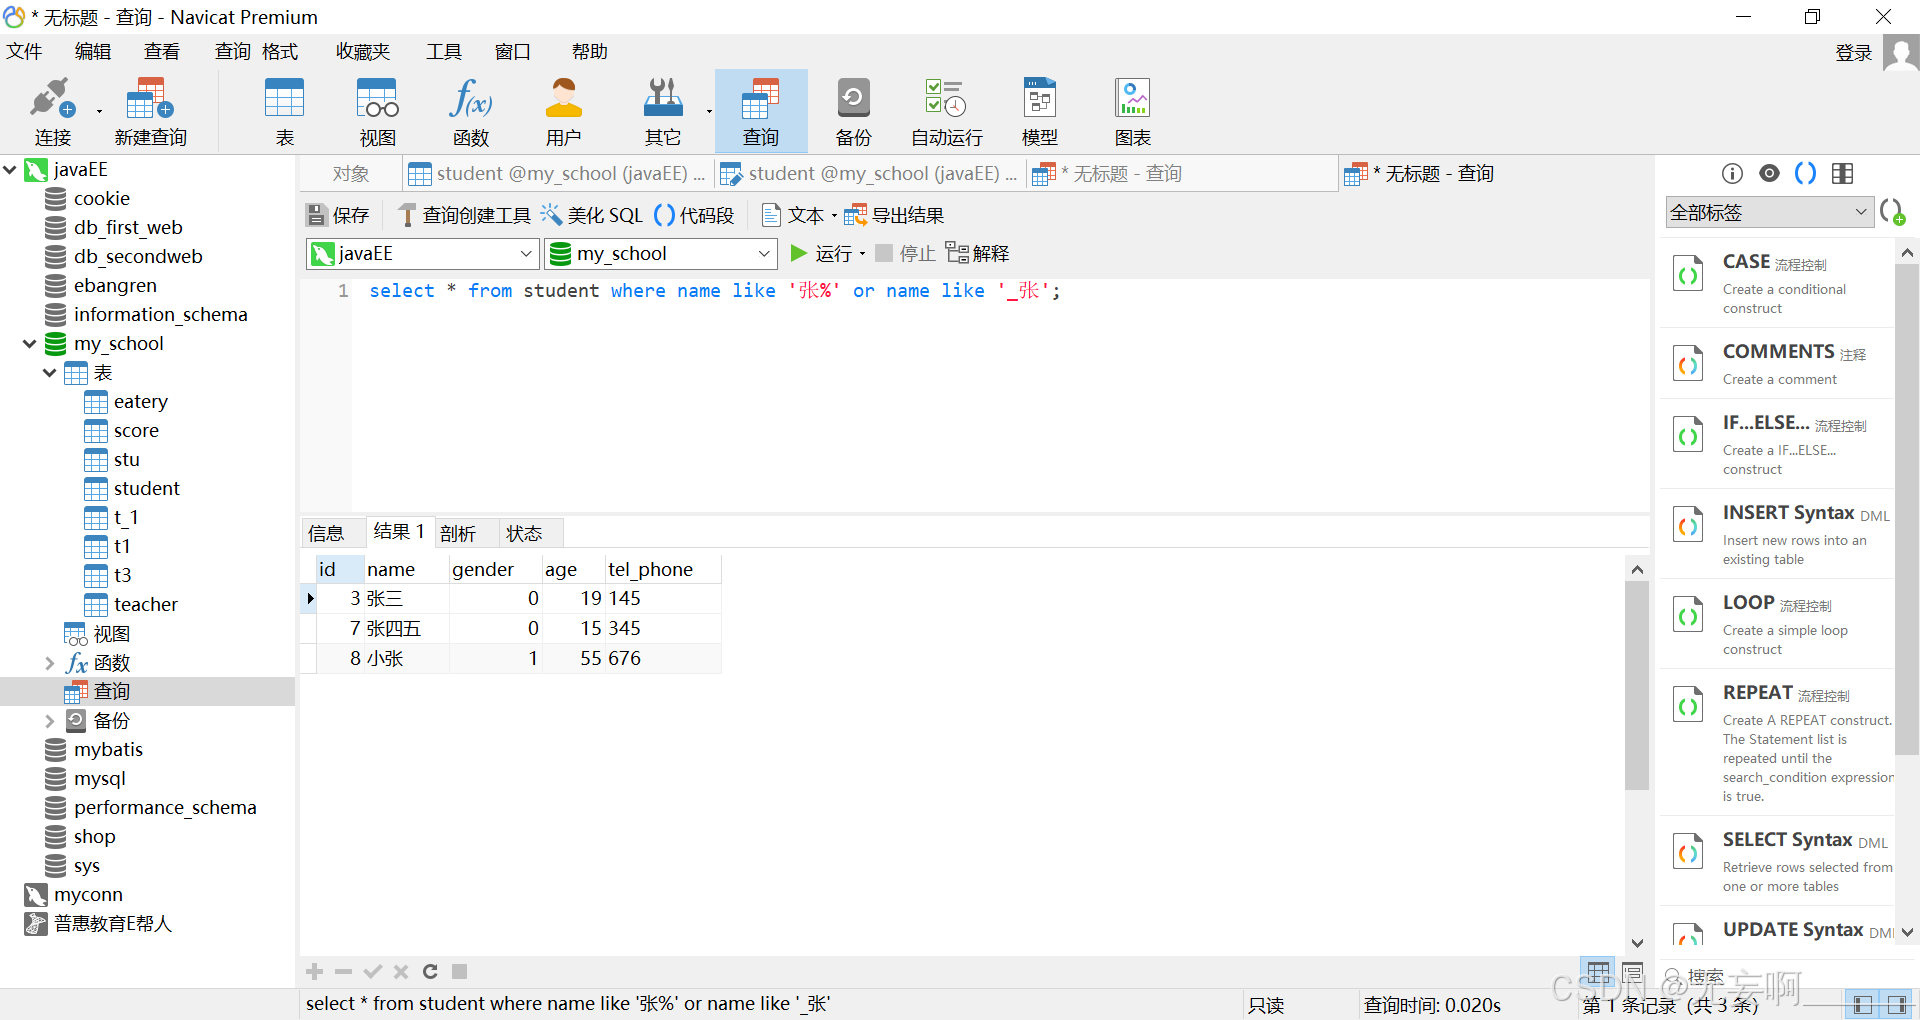
Task: Switch to grid view at bottom
Action: (1598, 972)
